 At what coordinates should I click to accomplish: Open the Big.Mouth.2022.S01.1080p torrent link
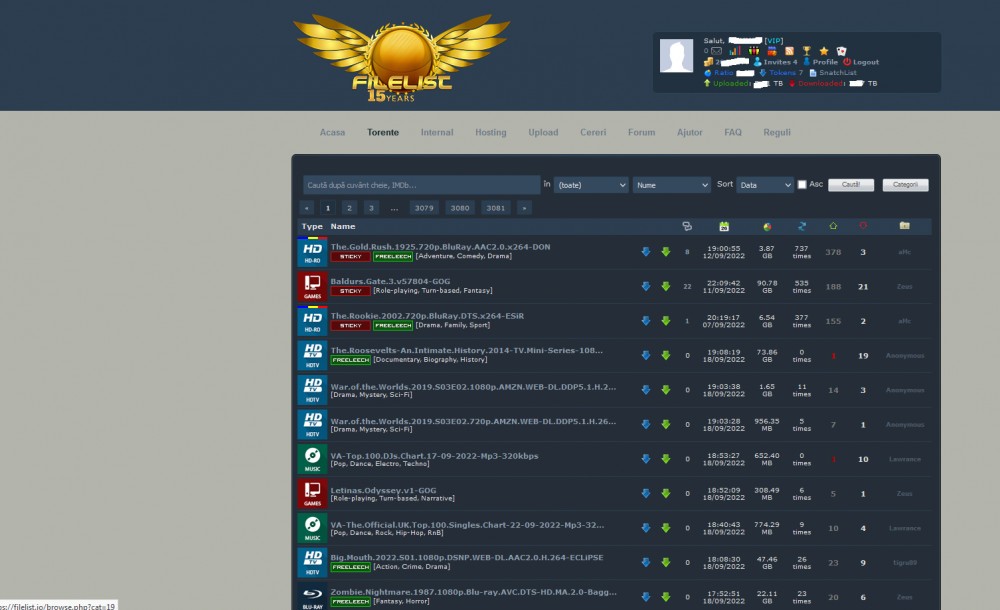coord(467,557)
